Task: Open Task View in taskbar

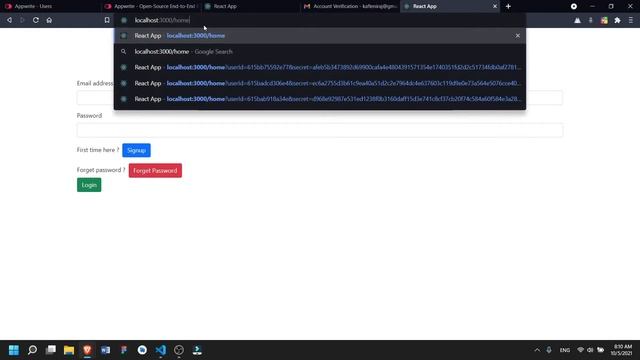Action: tap(51, 350)
